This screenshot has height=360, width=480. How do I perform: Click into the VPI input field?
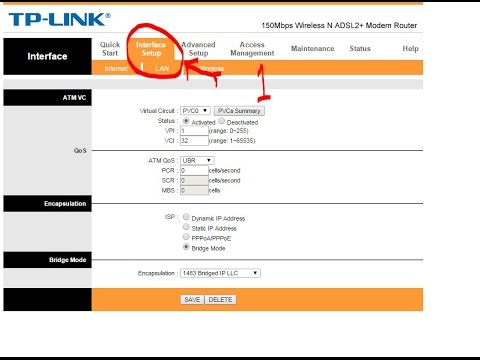[x=194, y=131]
